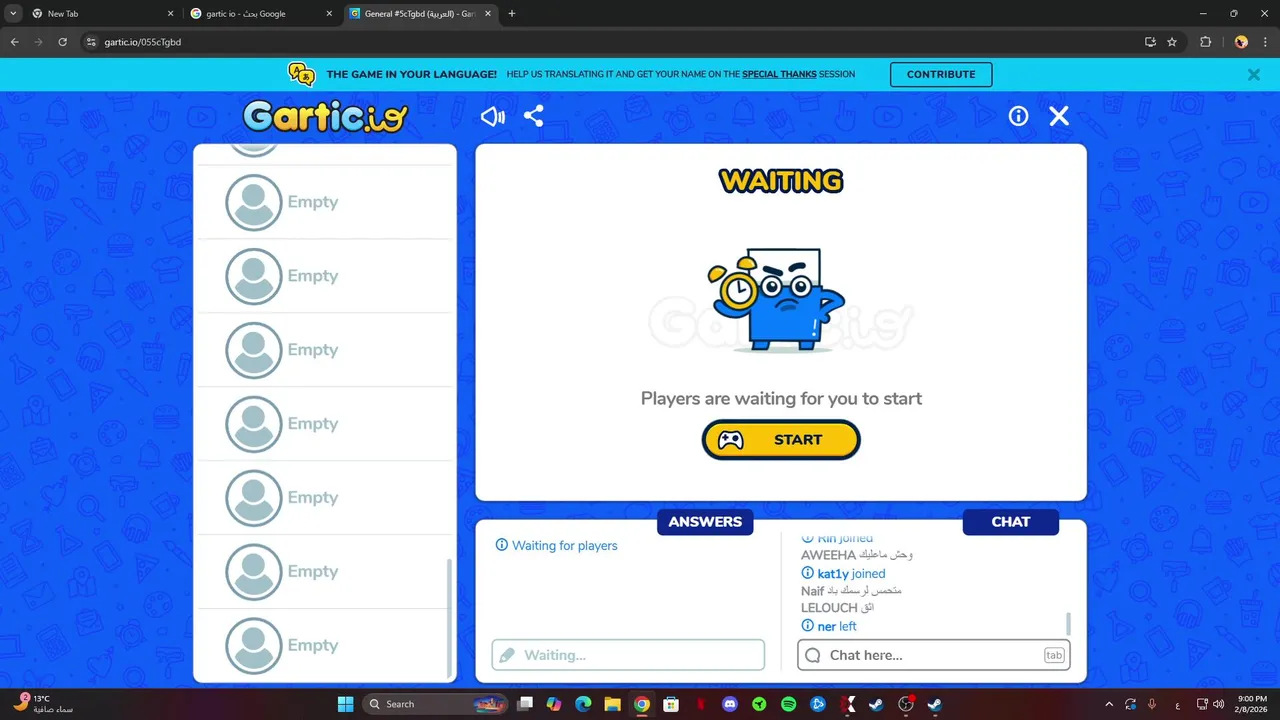Click the kat1y joined message
The image size is (1280, 720).
pyautogui.click(x=843, y=574)
